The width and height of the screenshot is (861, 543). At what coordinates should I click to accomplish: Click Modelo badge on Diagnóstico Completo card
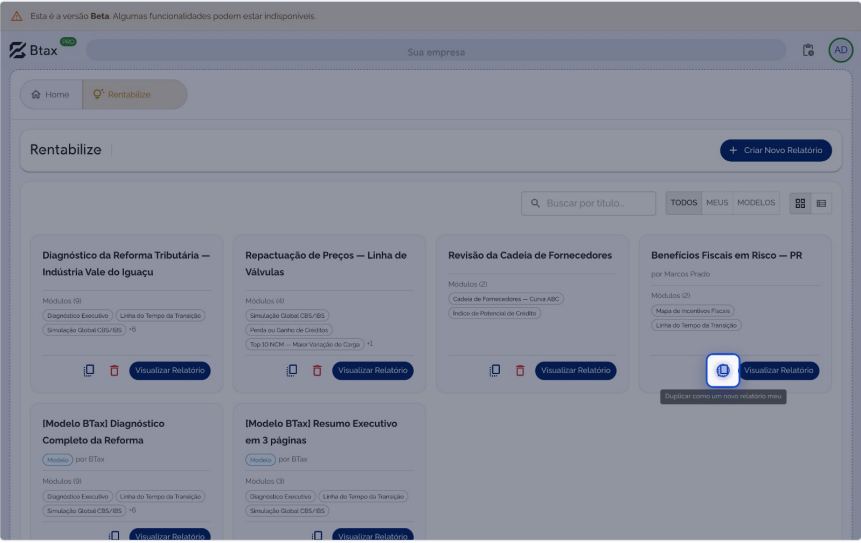pyautogui.click(x=58, y=460)
